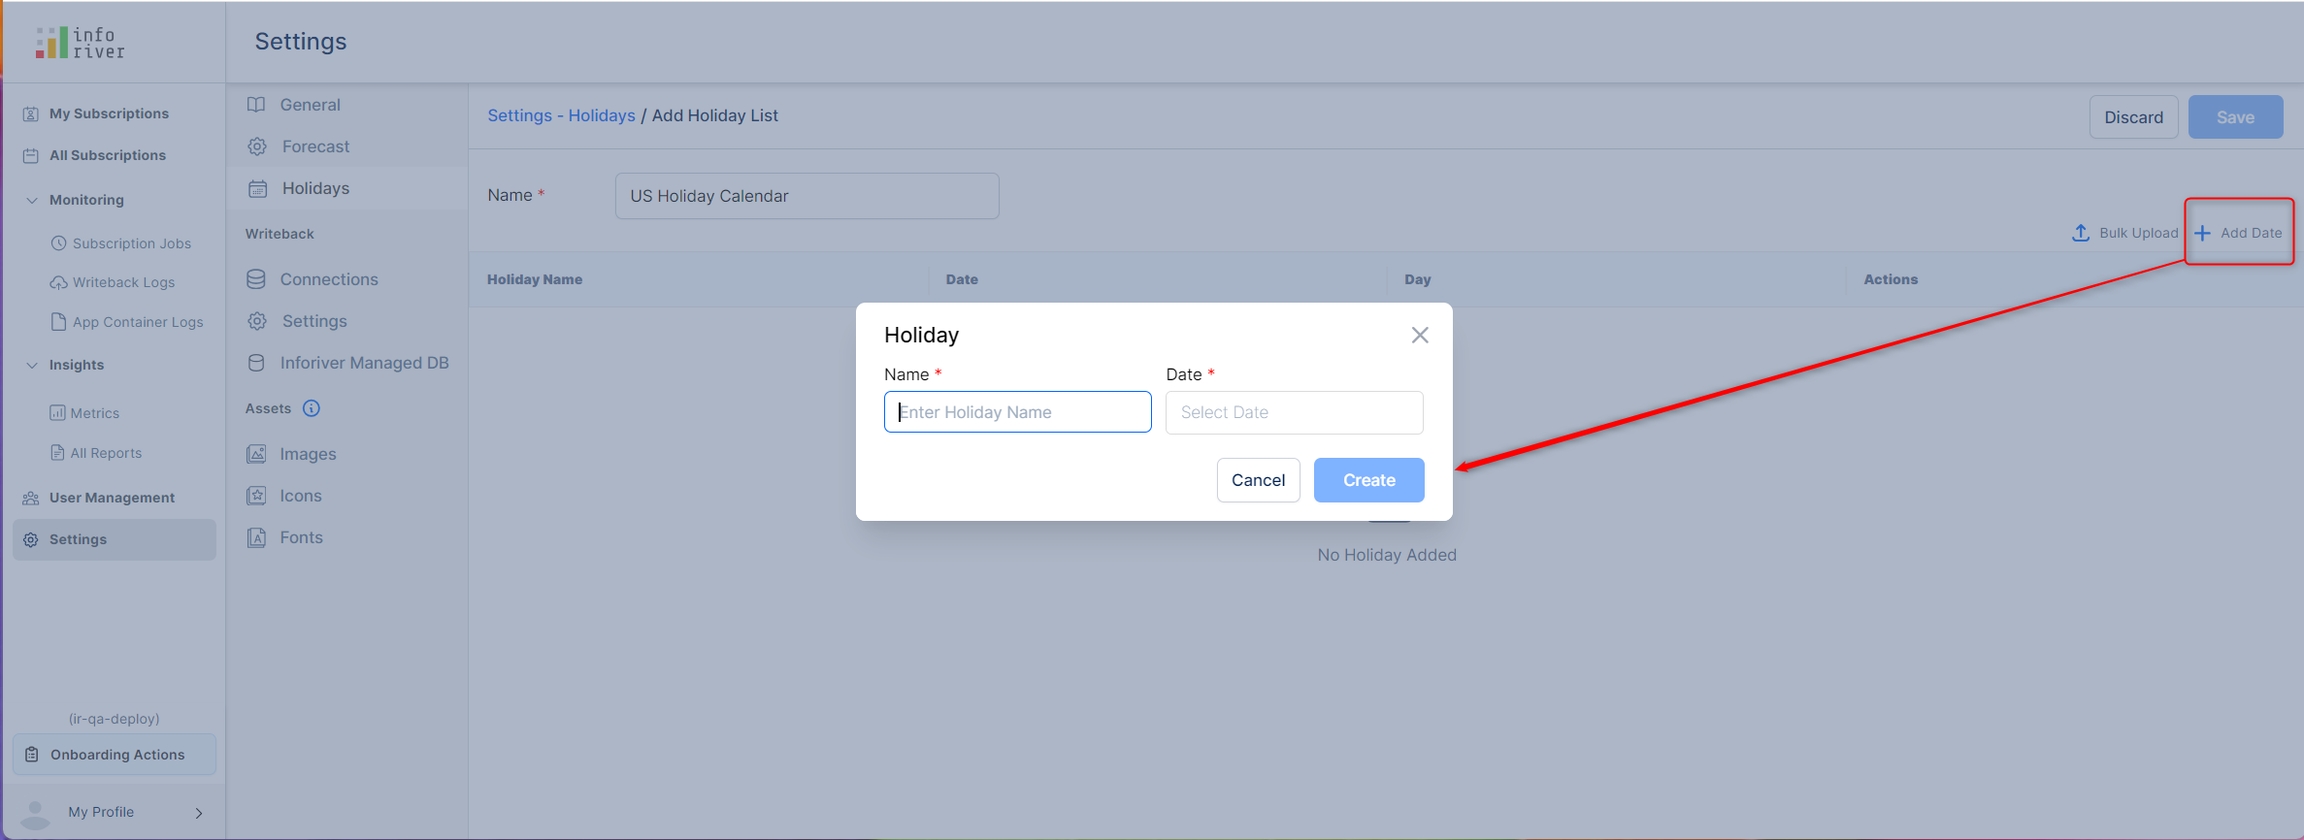Click the Fonts asset icon
The height and width of the screenshot is (840, 2304).
tap(256, 538)
